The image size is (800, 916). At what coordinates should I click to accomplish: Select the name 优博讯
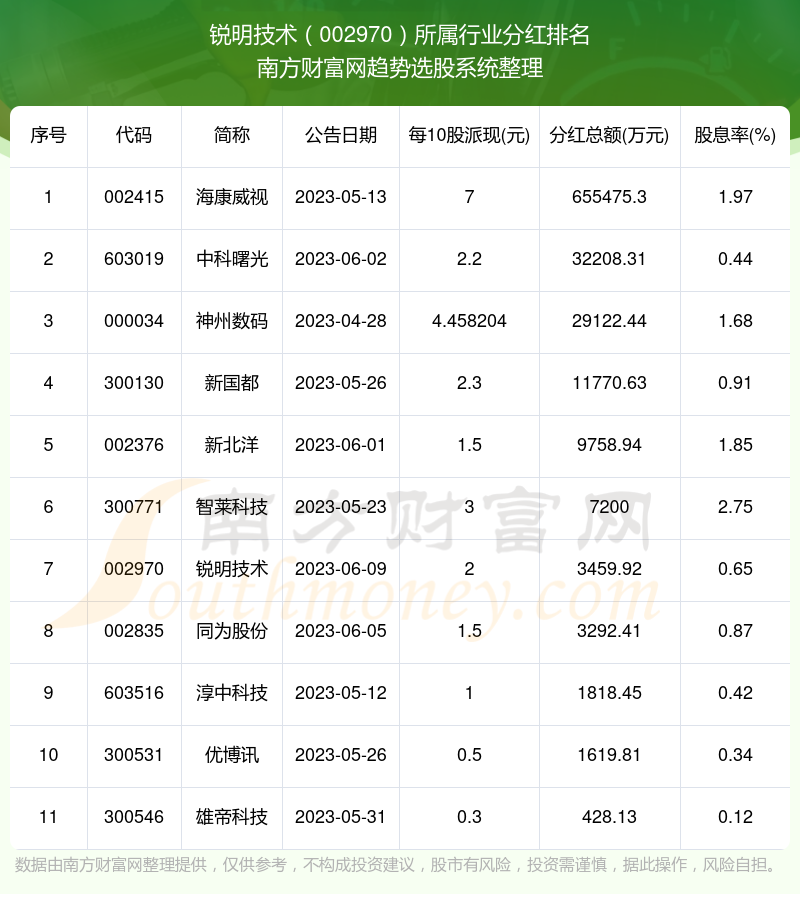pos(231,754)
